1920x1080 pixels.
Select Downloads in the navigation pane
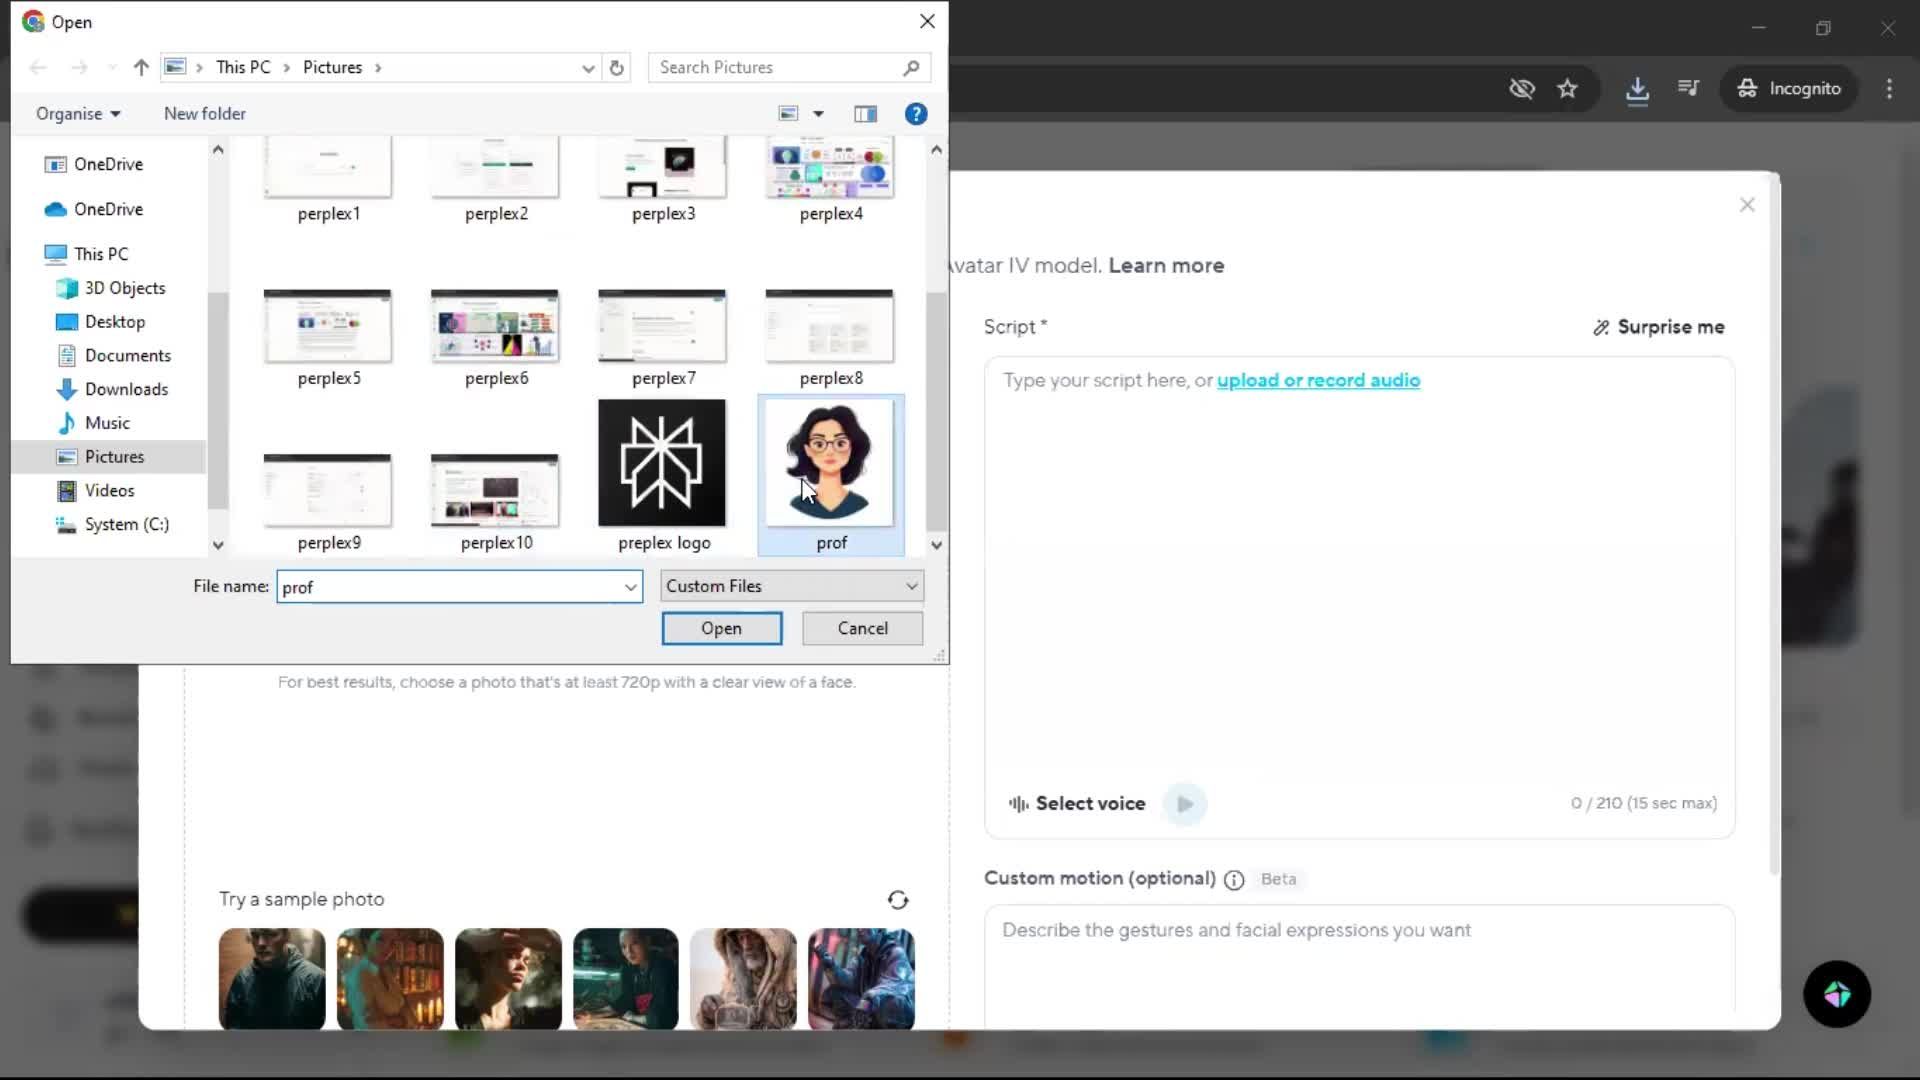point(126,390)
